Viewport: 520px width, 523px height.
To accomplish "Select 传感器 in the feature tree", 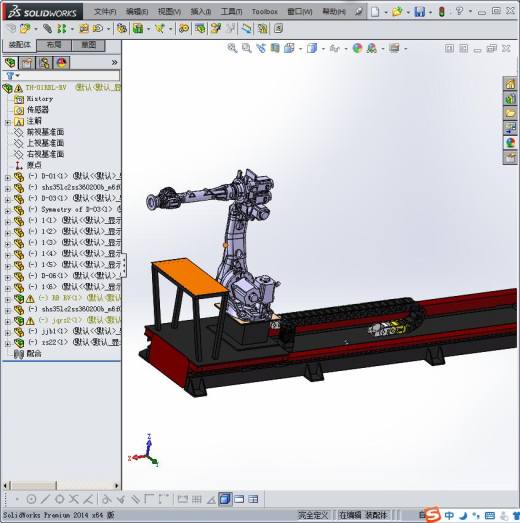I will tap(38, 110).
